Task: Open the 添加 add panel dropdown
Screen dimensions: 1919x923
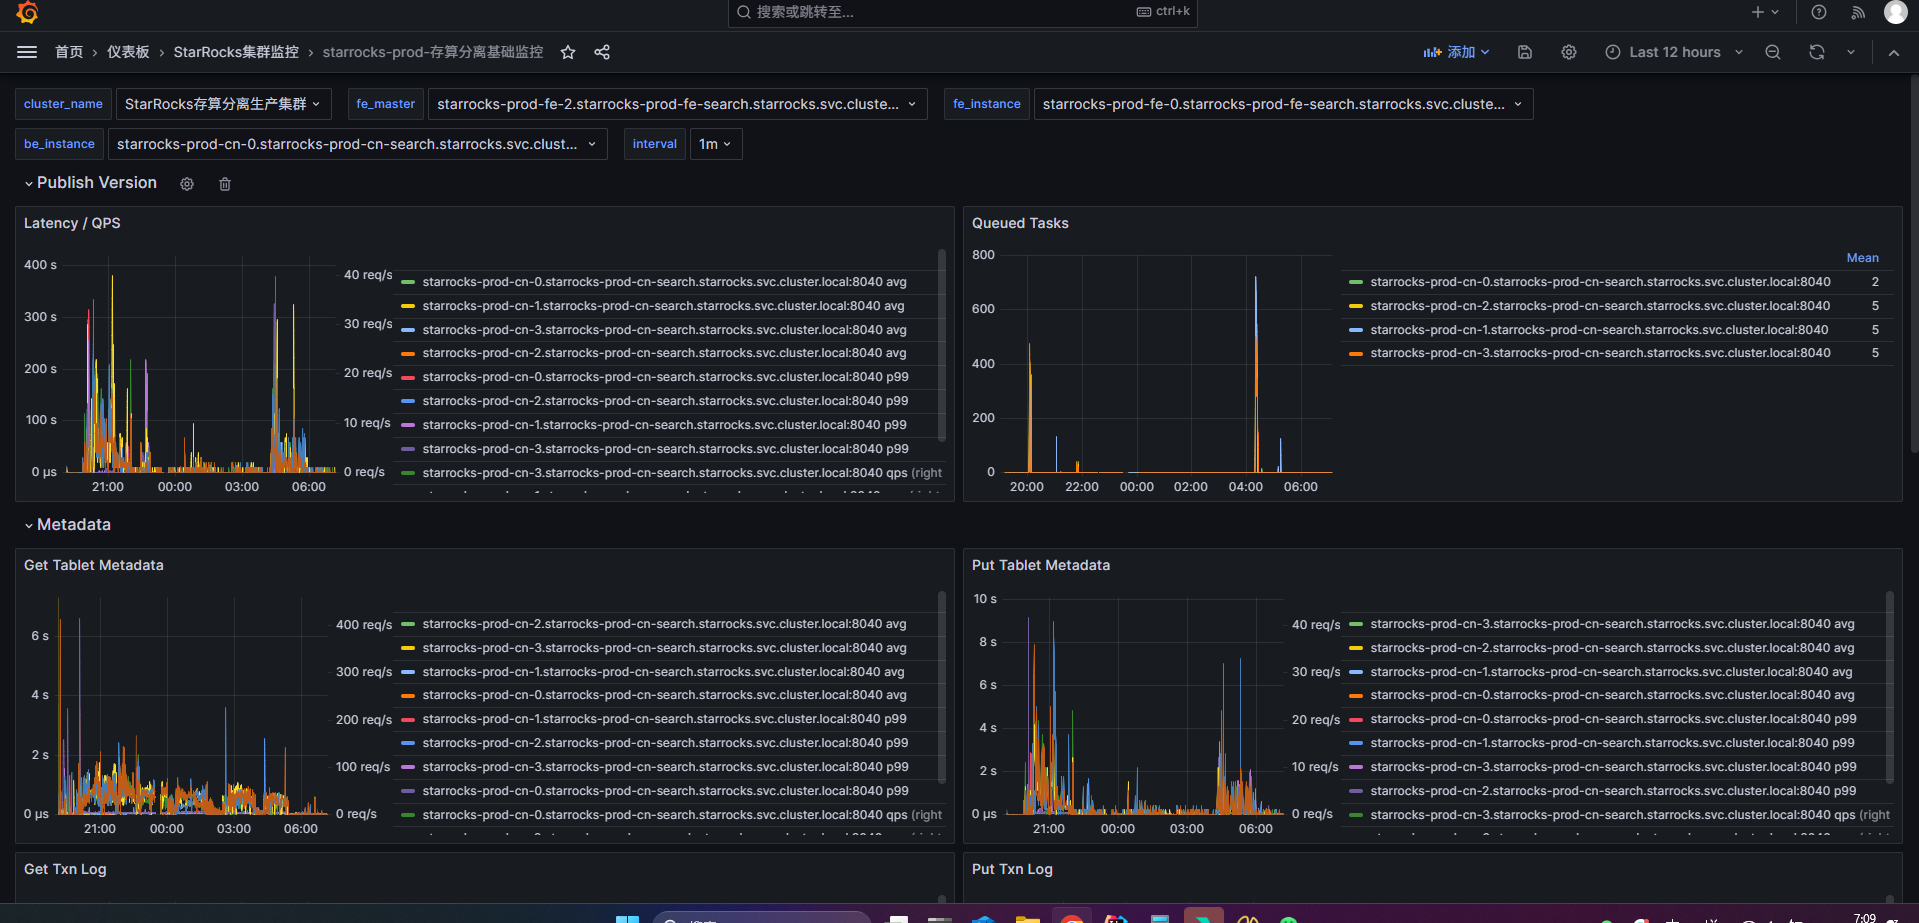Action: coord(1457,52)
